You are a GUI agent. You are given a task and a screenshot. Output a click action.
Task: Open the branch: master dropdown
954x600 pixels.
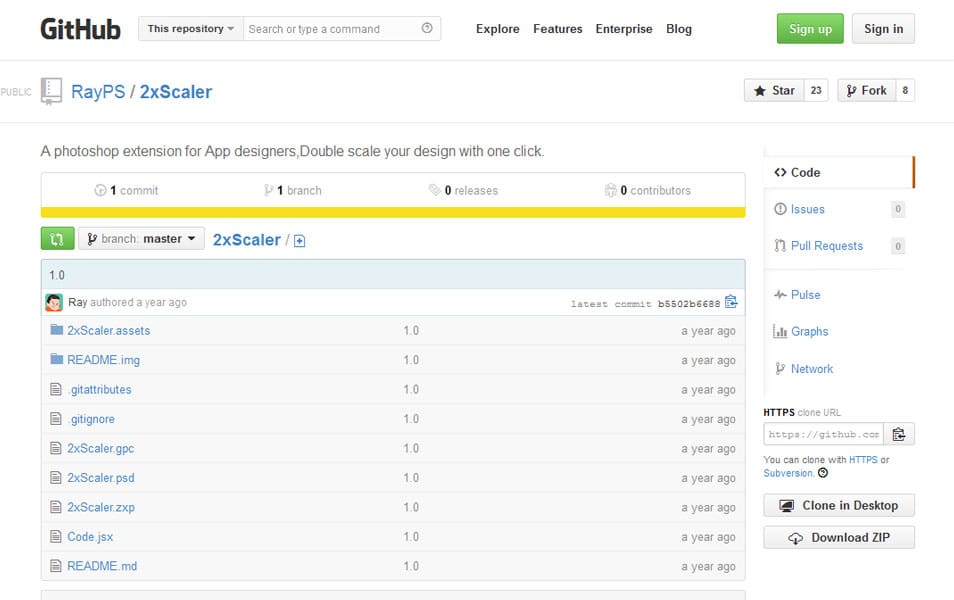141,239
